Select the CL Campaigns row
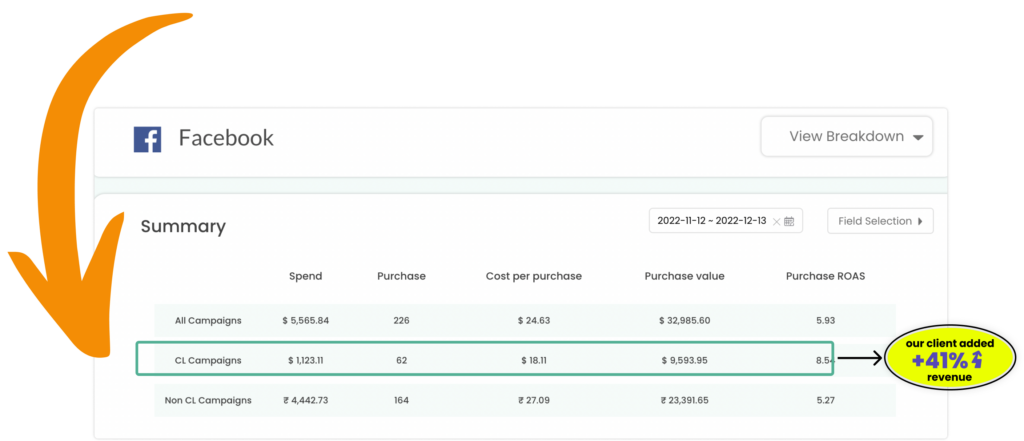The width and height of the screenshot is (1024, 441). (x=485, y=359)
